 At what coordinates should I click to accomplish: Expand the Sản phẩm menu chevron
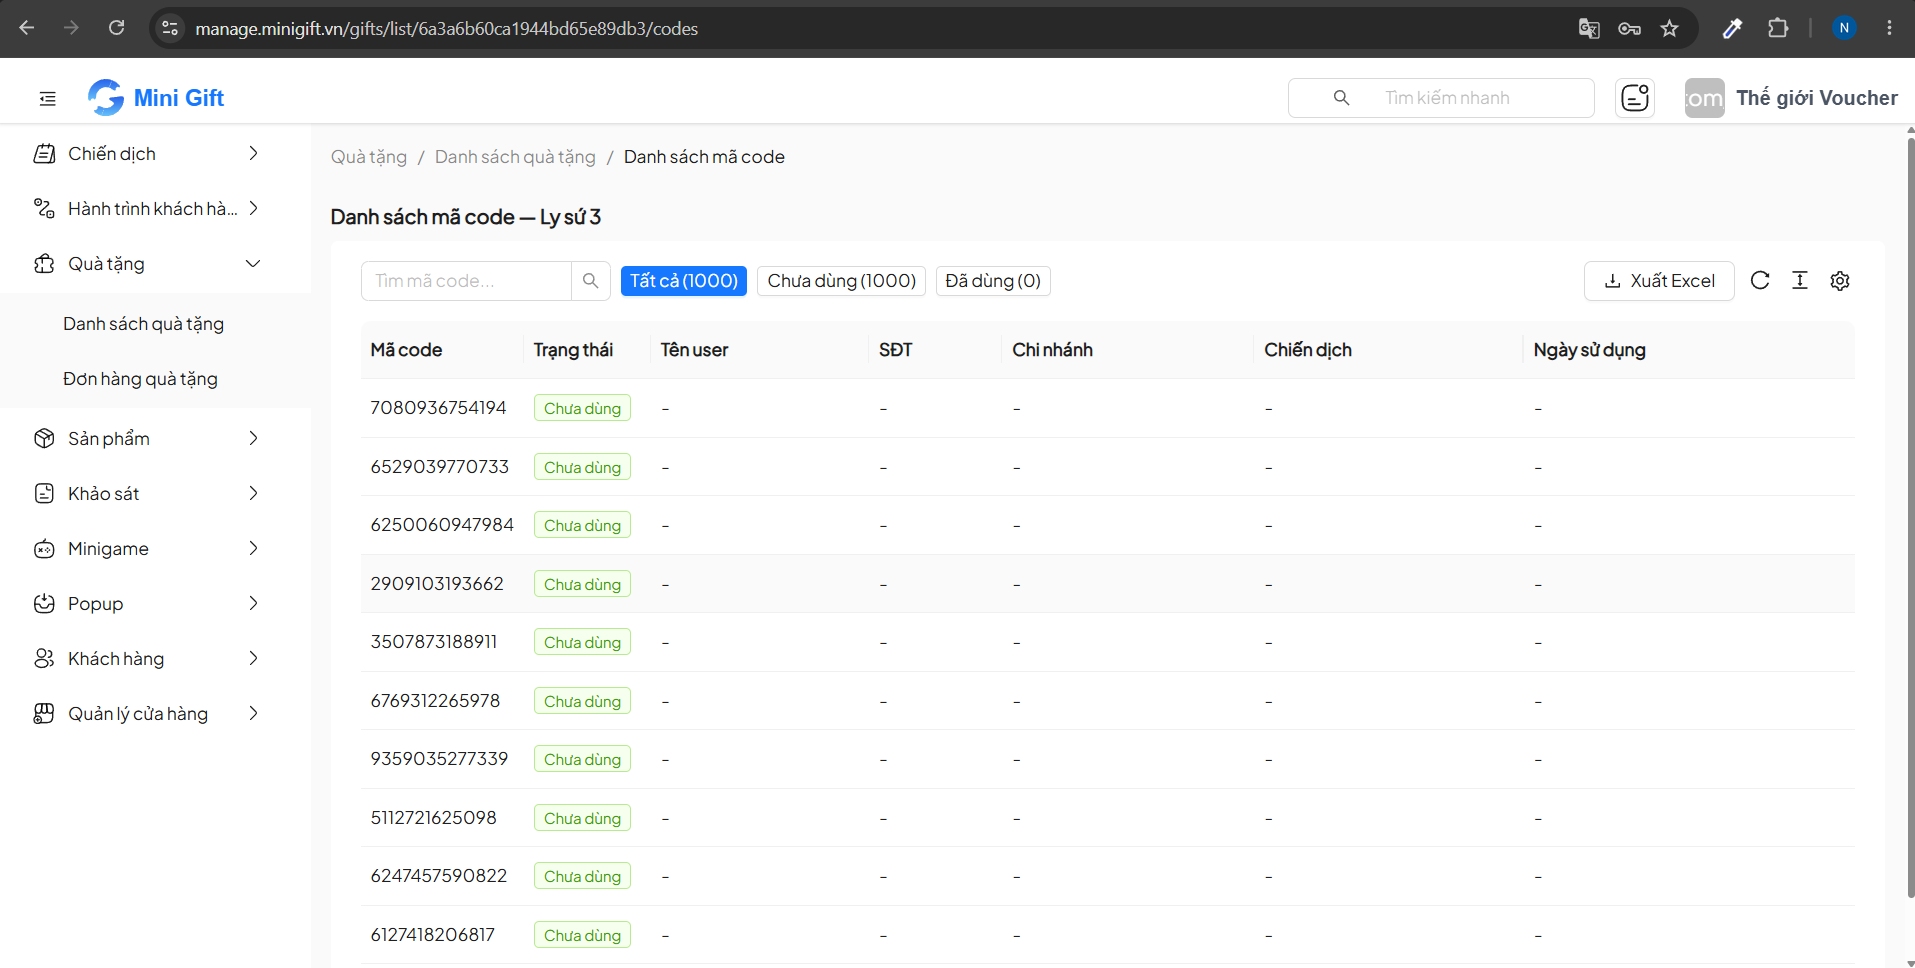[x=253, y=439]
